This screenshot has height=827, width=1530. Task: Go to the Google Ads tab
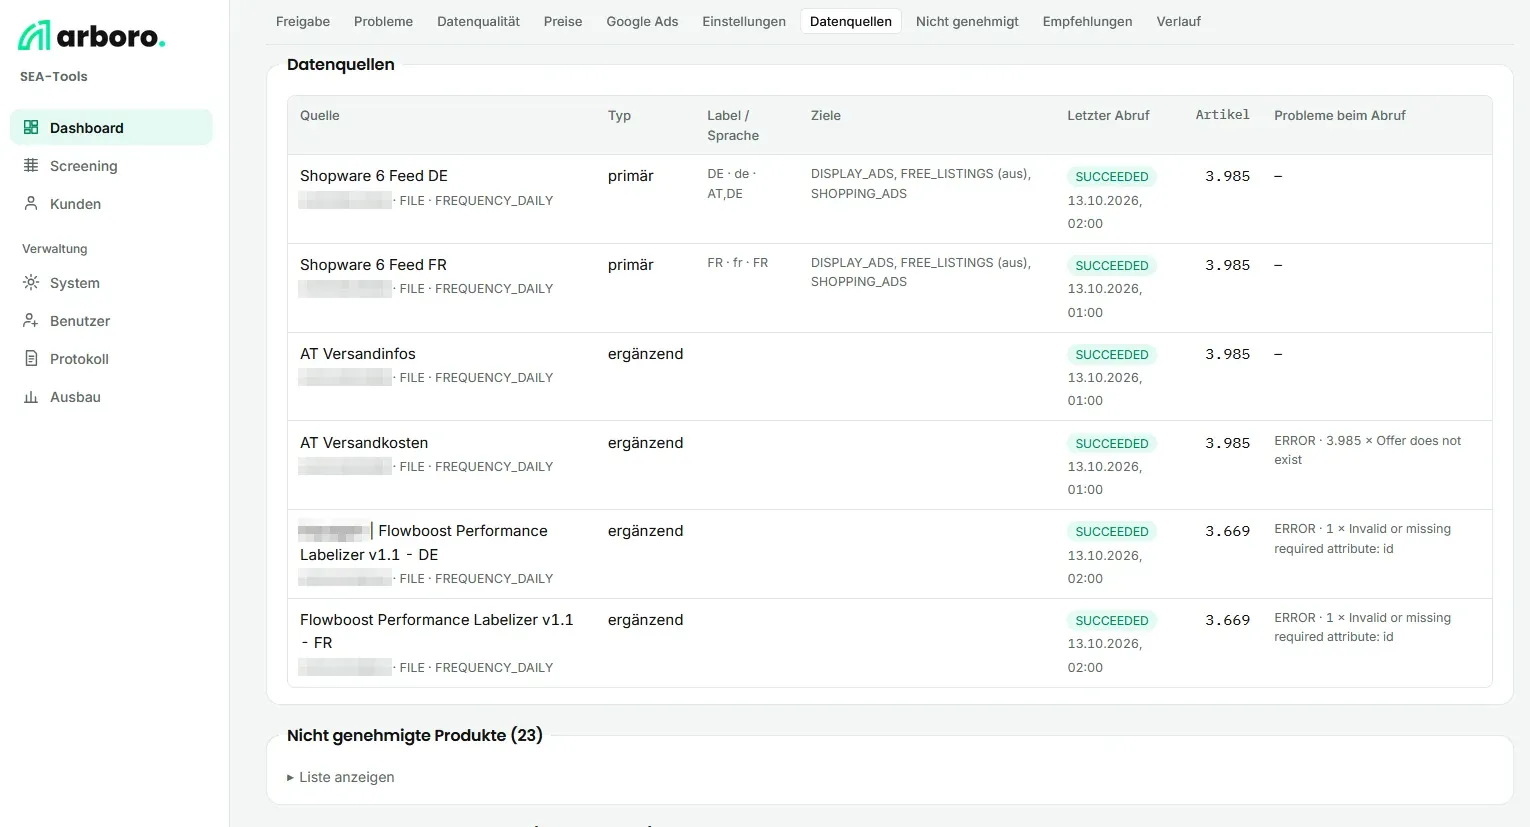[x=642, y=21]
